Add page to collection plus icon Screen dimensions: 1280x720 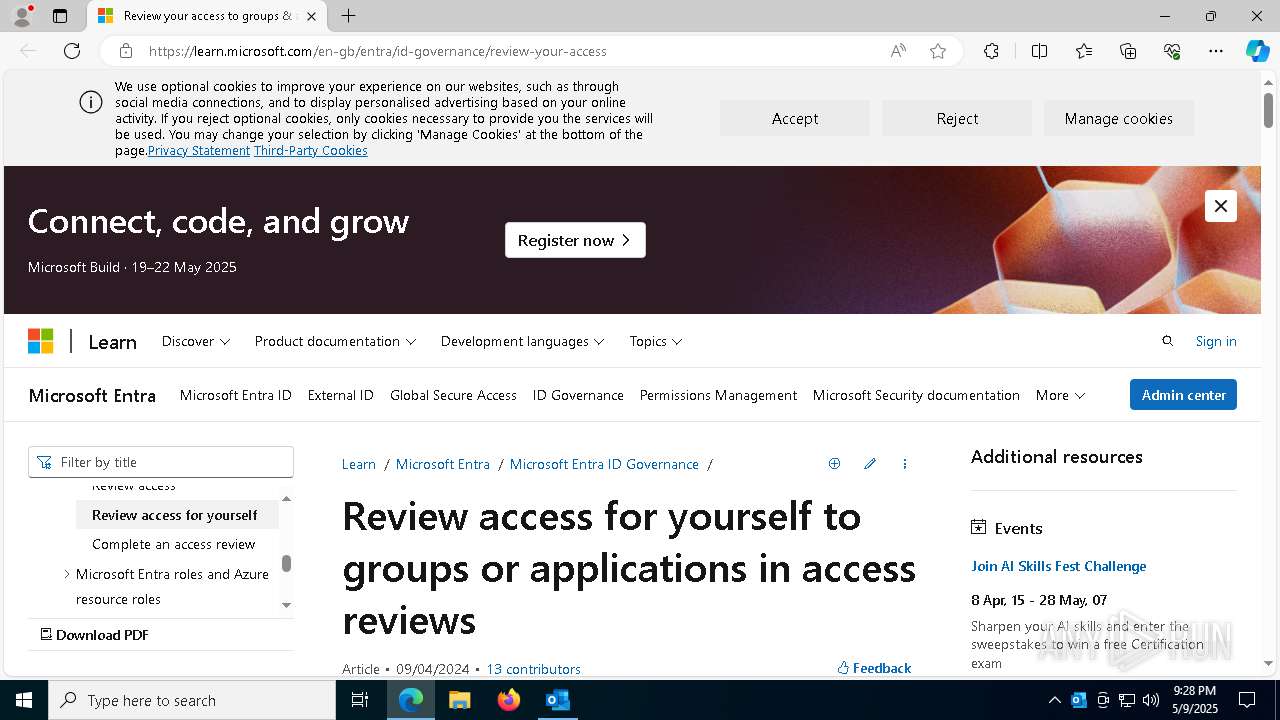[834, 464]
